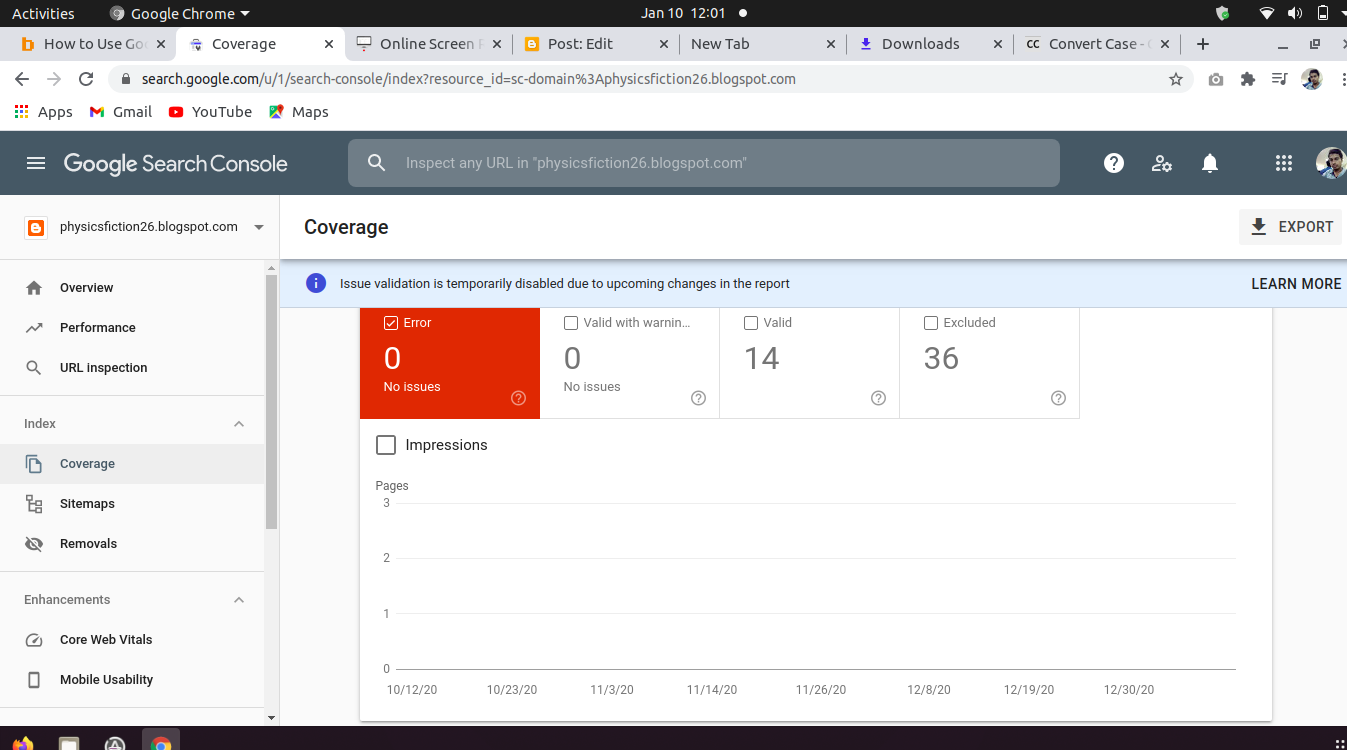Click the help icon on the Error card
Image resolution: width=1347 pixels, height=750 pixels.
518,398
